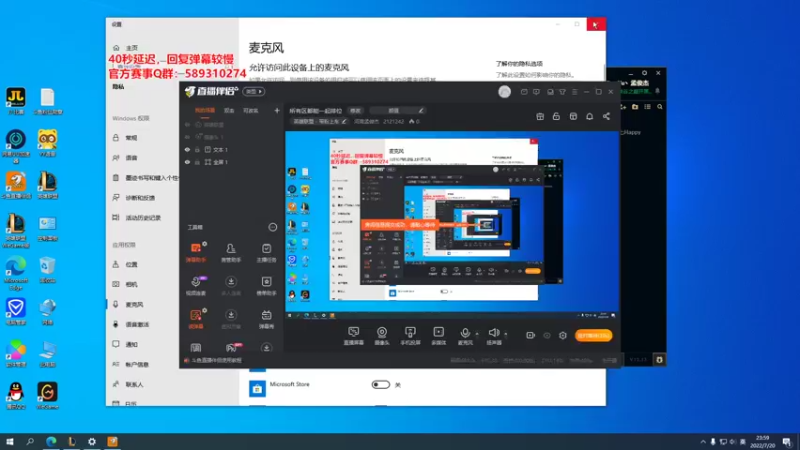The height and width of the screenshot is (450, 800).
Task: Toggle Microsoft Store microphone access switch
Action: coord(381,385)
